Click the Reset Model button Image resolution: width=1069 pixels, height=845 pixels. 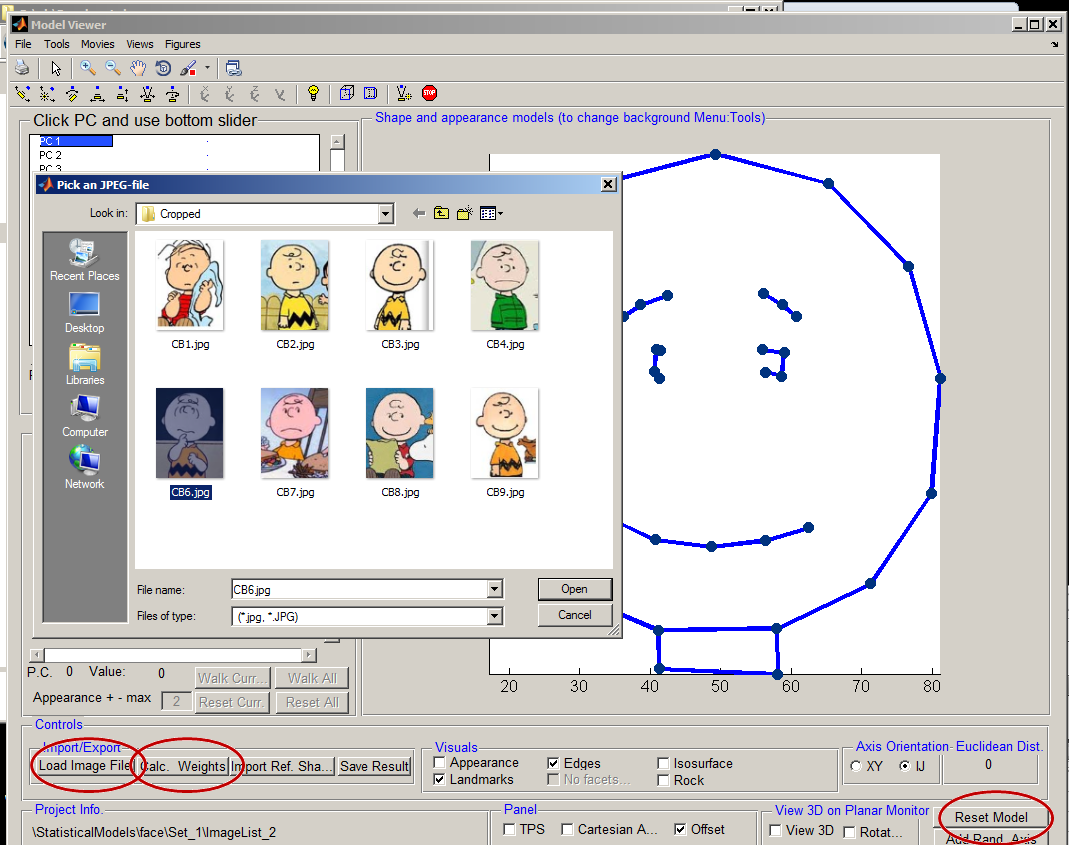pyautogui.click(x=991, y=817)
